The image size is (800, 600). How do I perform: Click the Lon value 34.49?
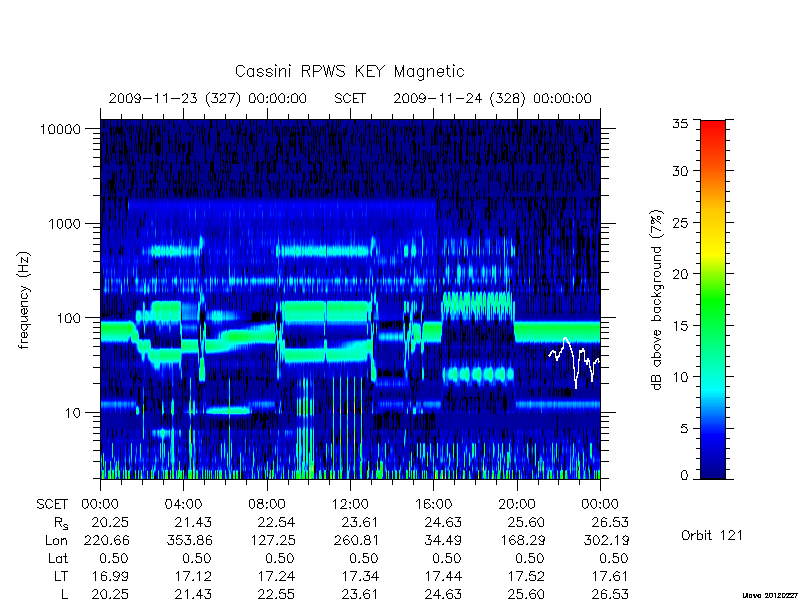coord(443,540)
